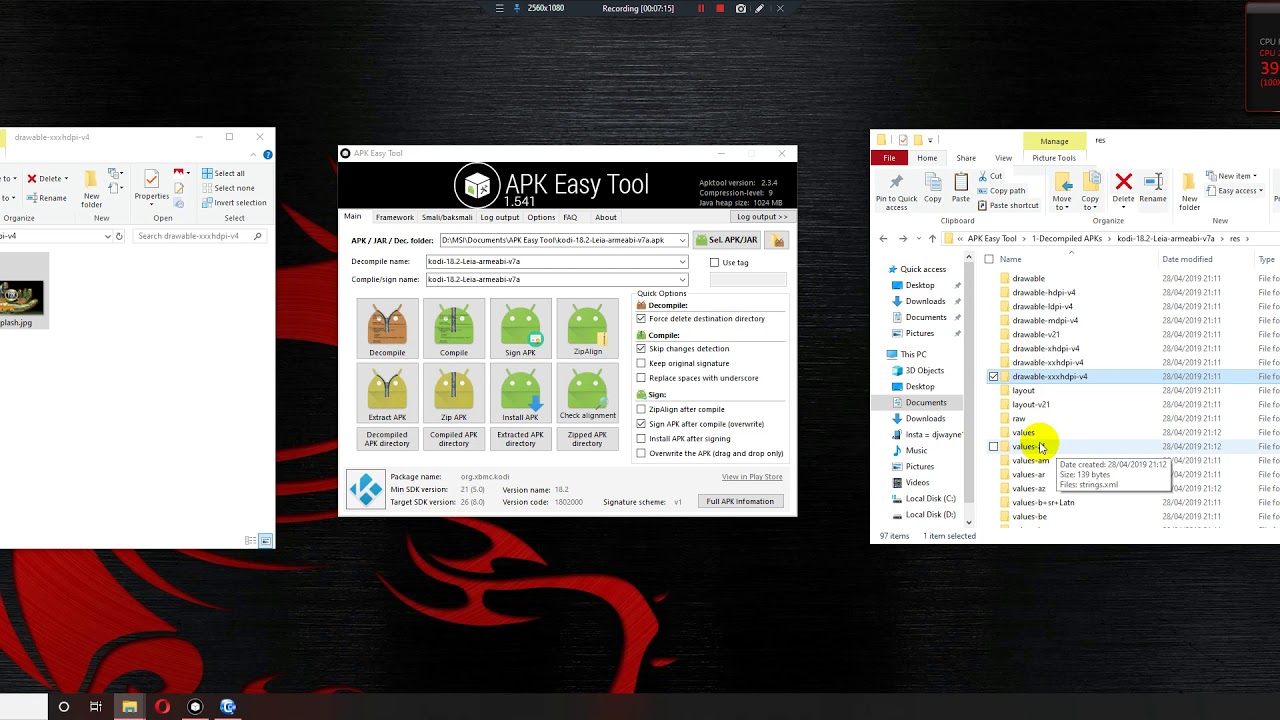Image resolution: width=1280 pixels, height=720 pixels.
Task: Open address history dropdown in drawable-xxxhdpi-v4 window
Action: click(x=108, y=236)
